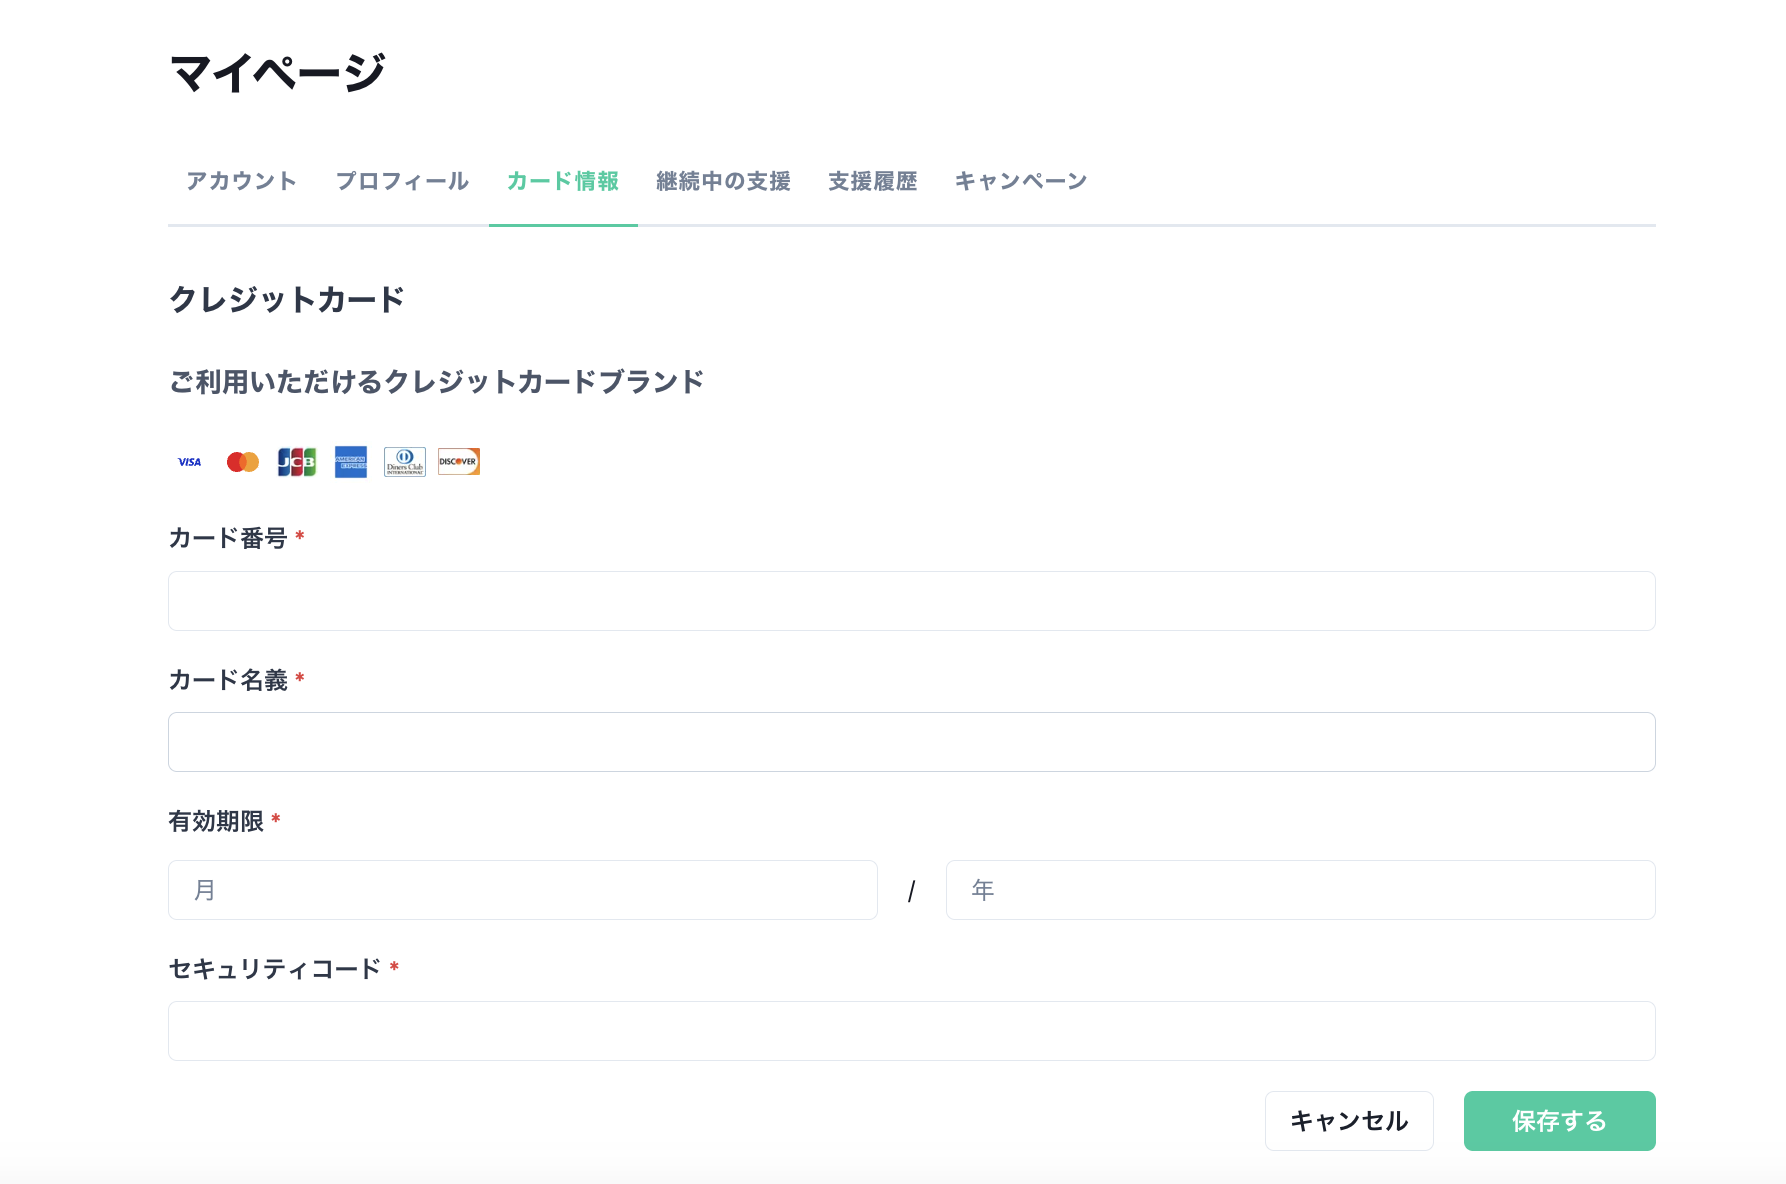
Task: View the 支援履歴 tab
Action: point(872,181)
